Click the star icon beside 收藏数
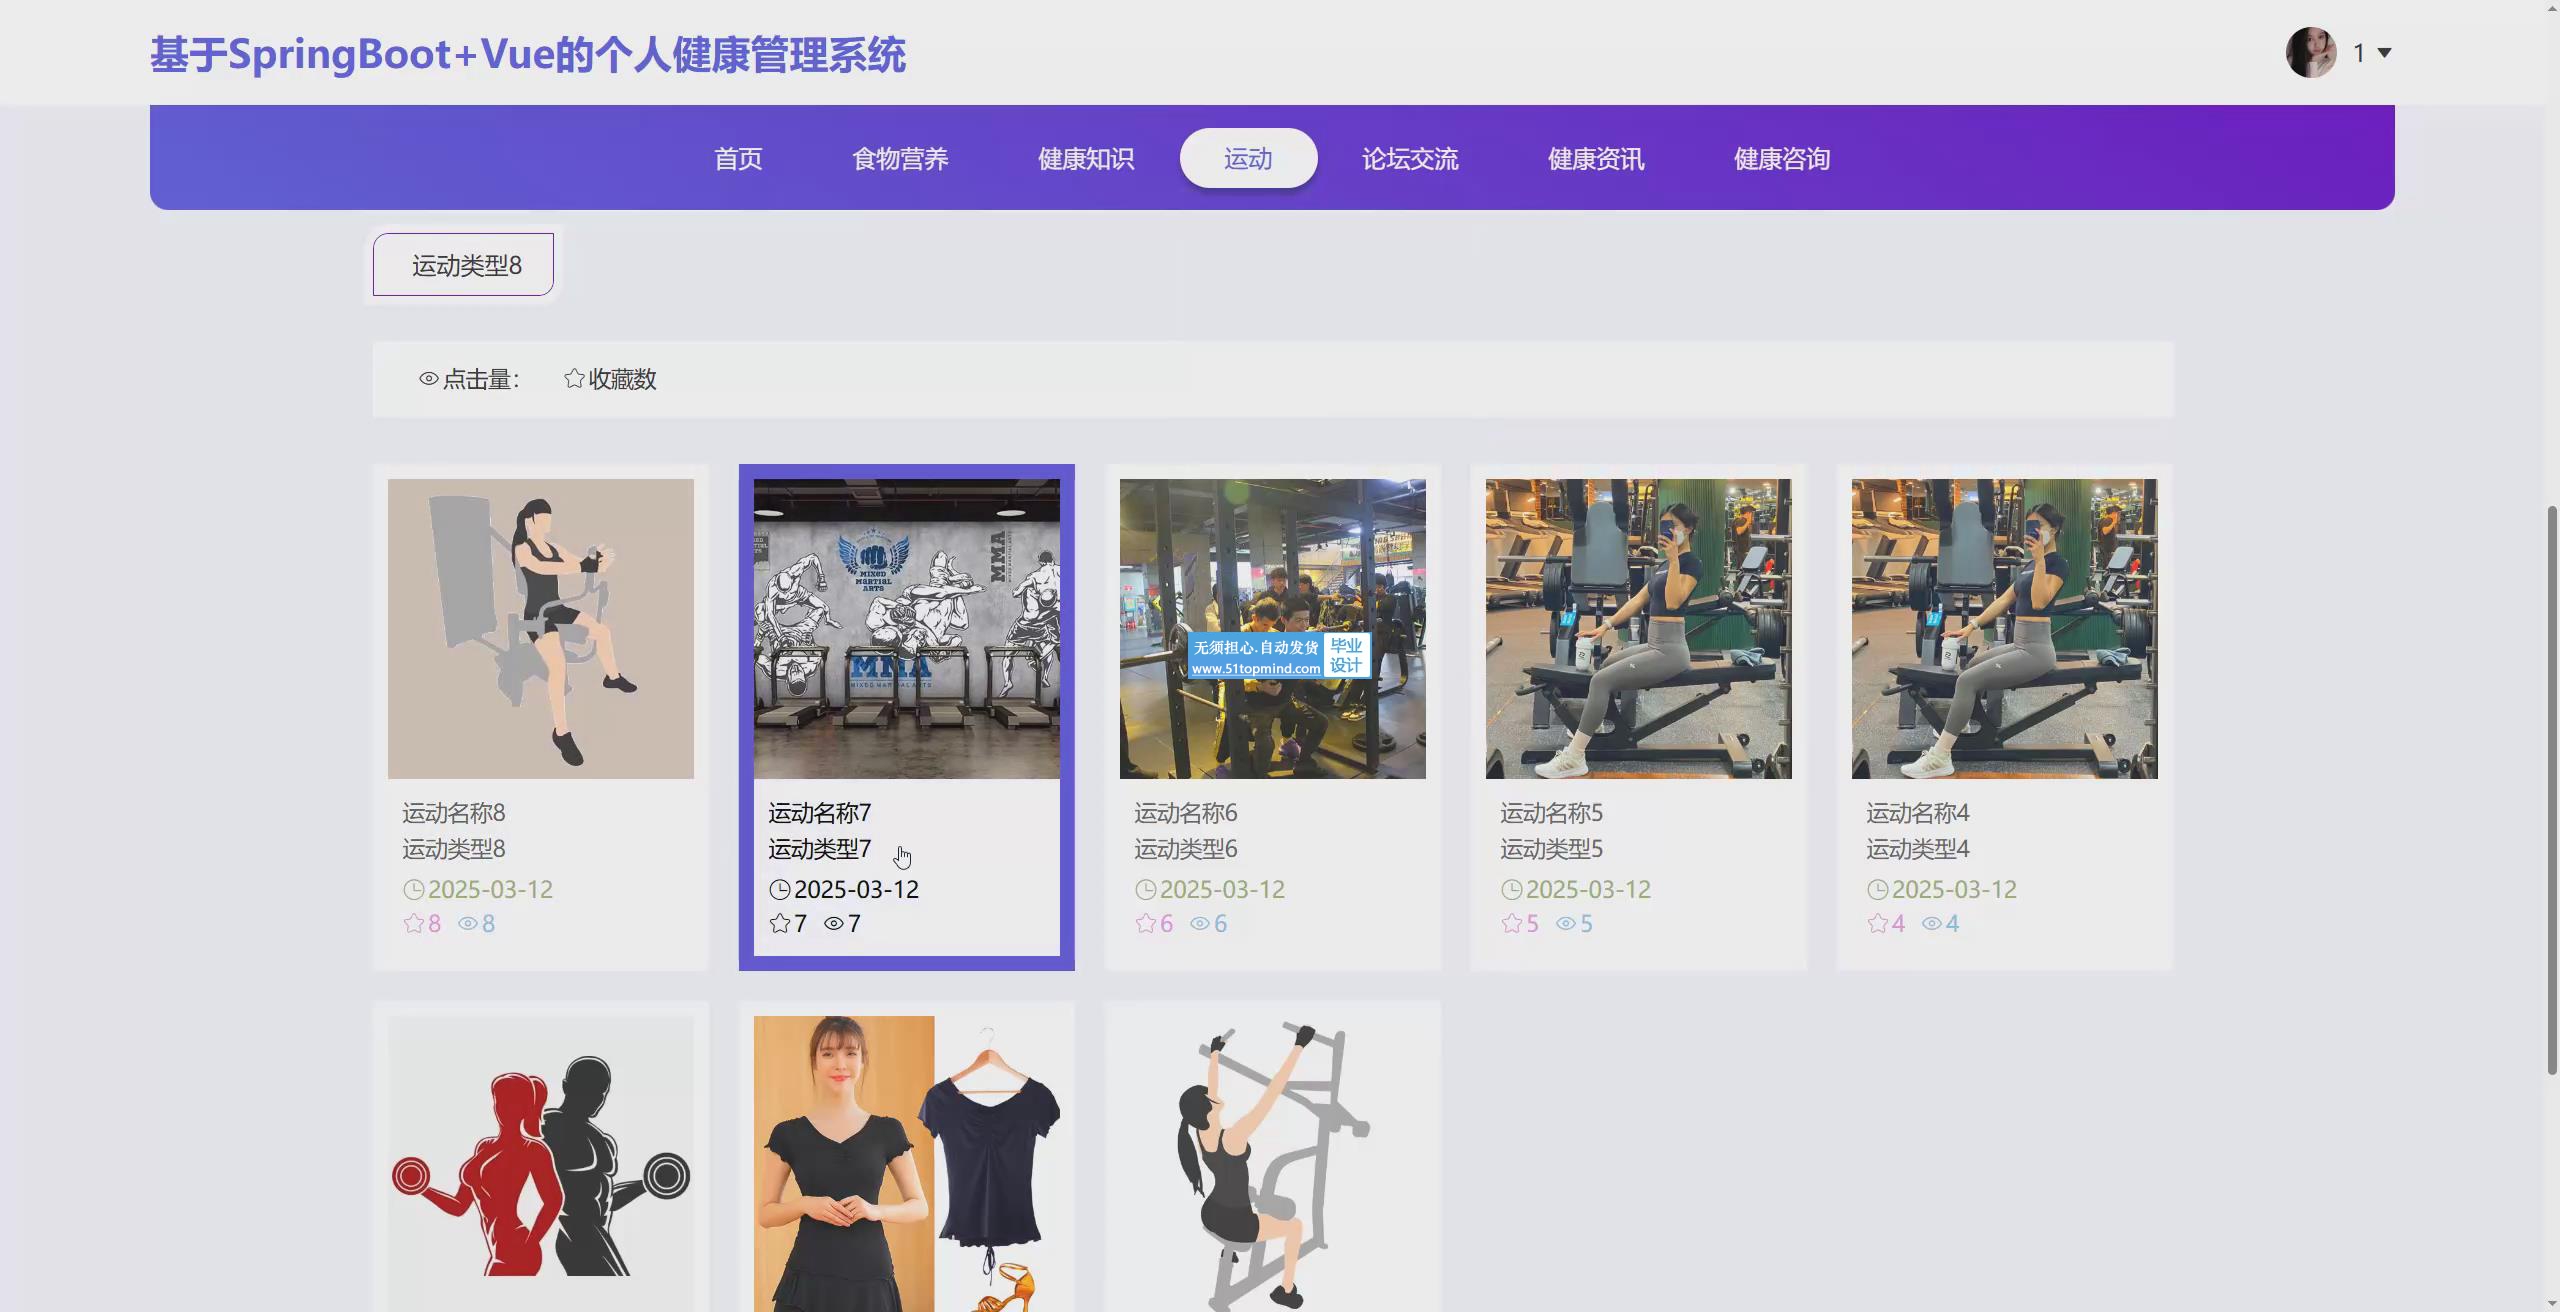 [574, 378]
